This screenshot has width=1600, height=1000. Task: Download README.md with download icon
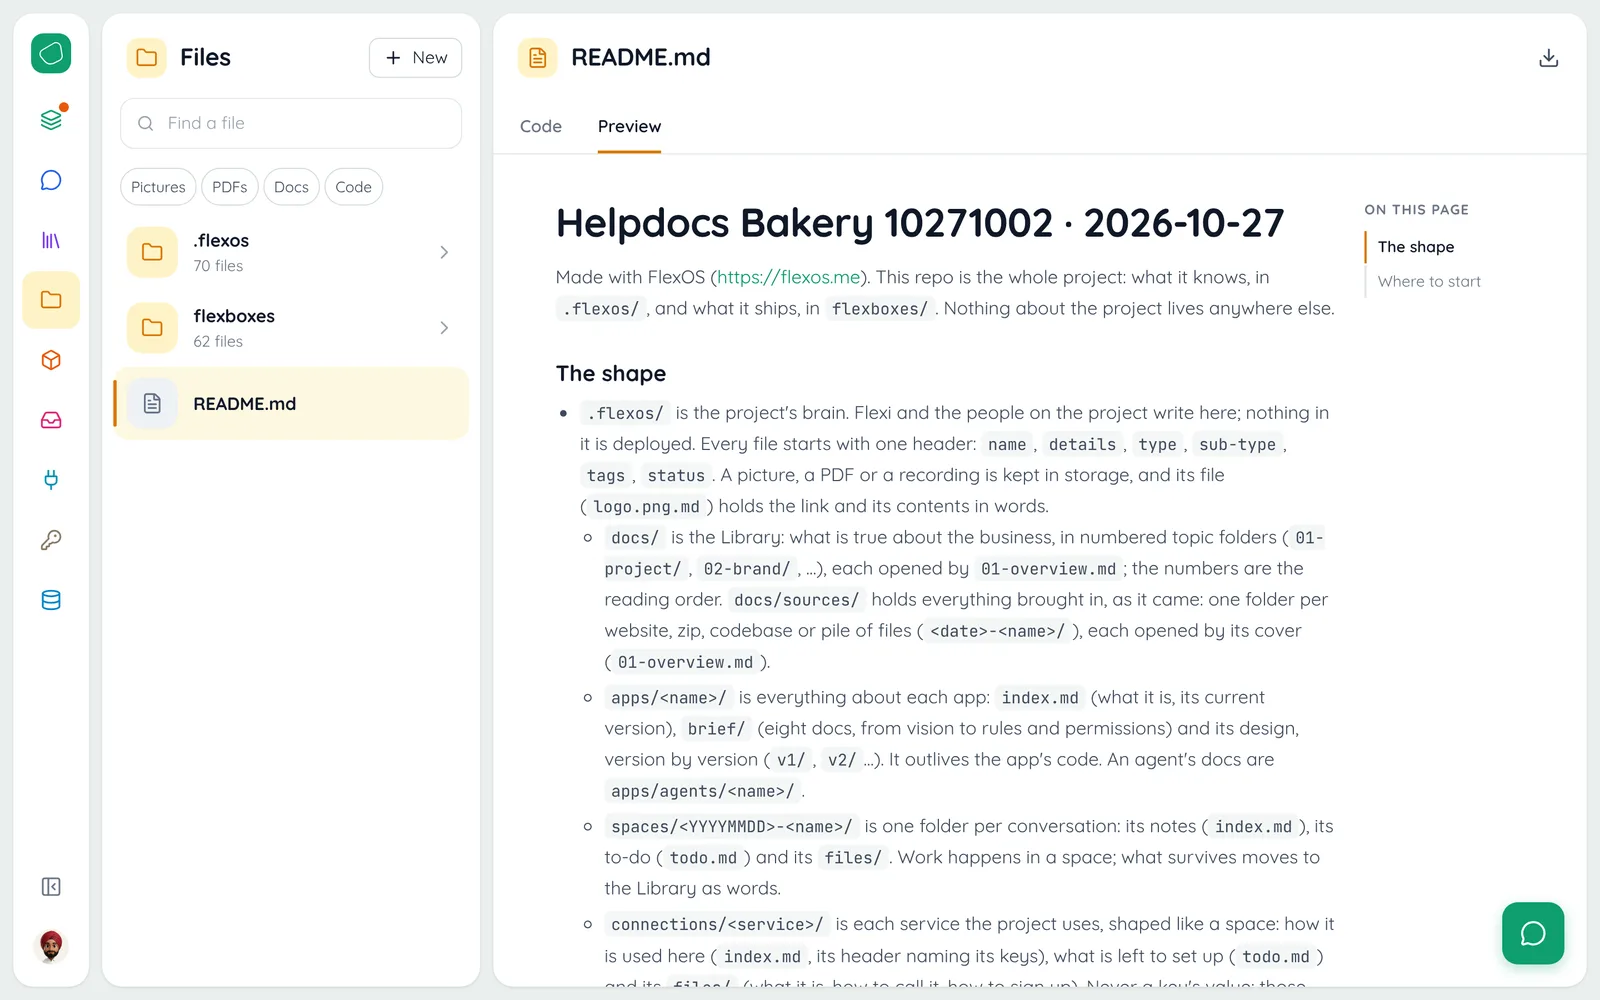click(x=1548, y=58)
